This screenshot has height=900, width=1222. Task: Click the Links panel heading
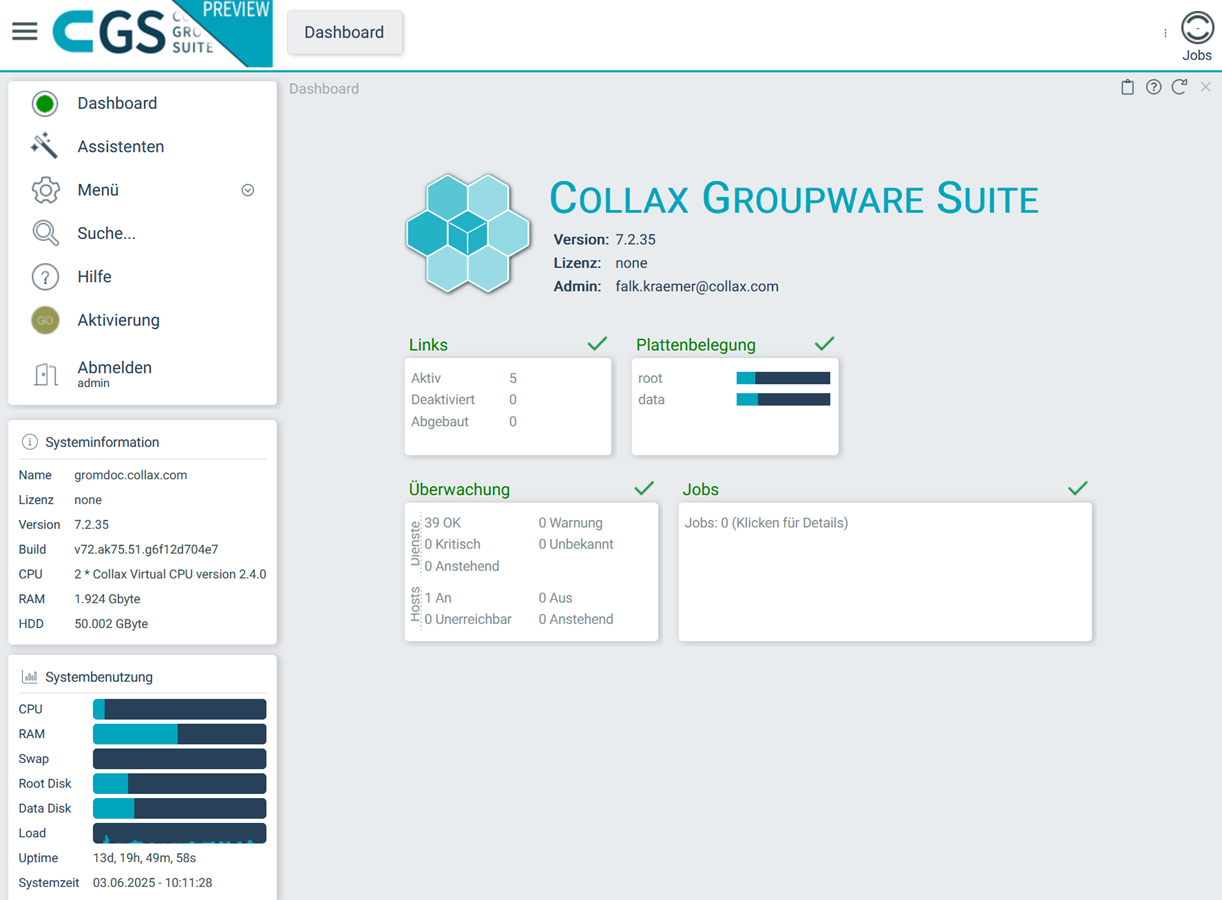pos(428,345)
